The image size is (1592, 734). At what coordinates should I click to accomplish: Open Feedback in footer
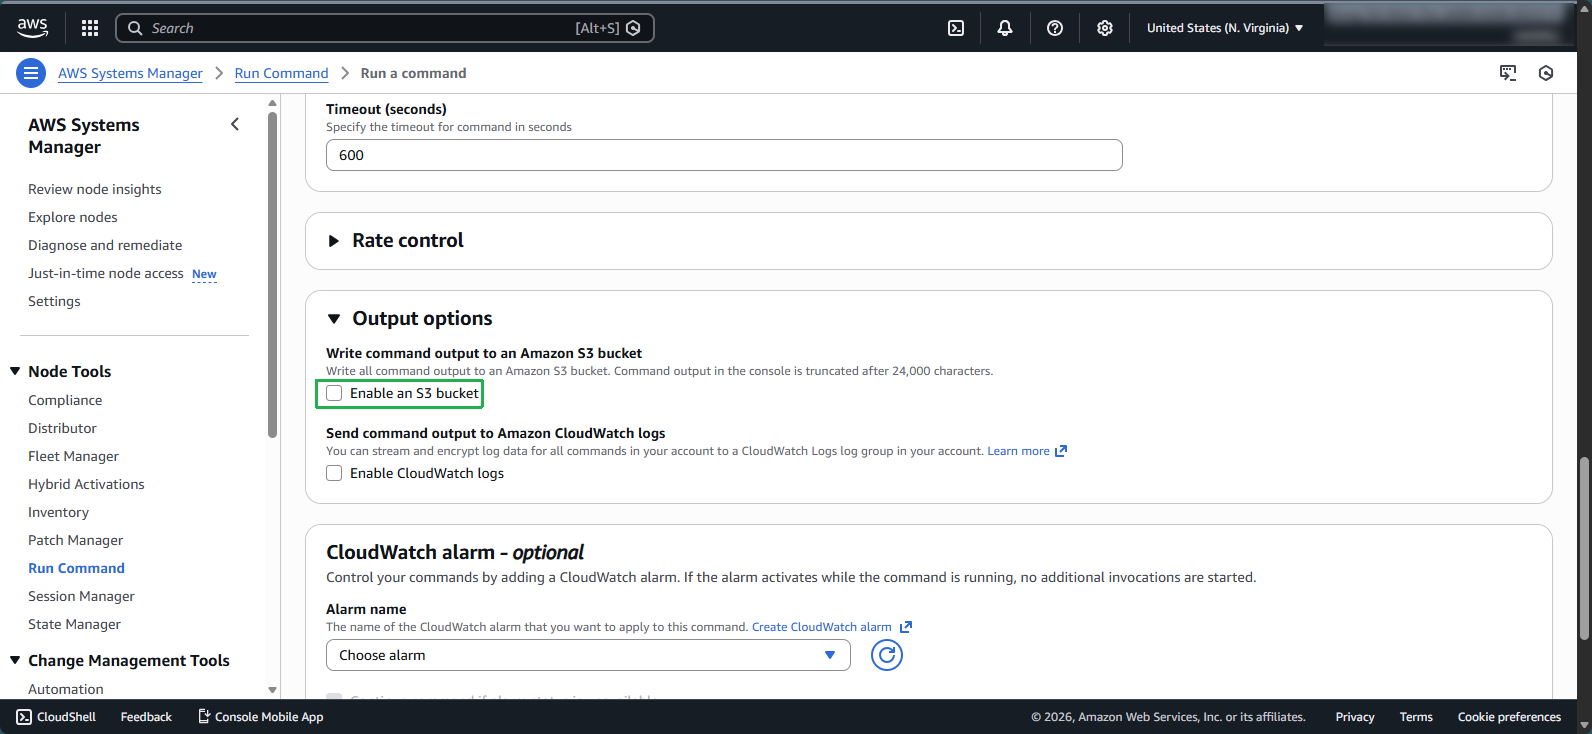point(146,717)
